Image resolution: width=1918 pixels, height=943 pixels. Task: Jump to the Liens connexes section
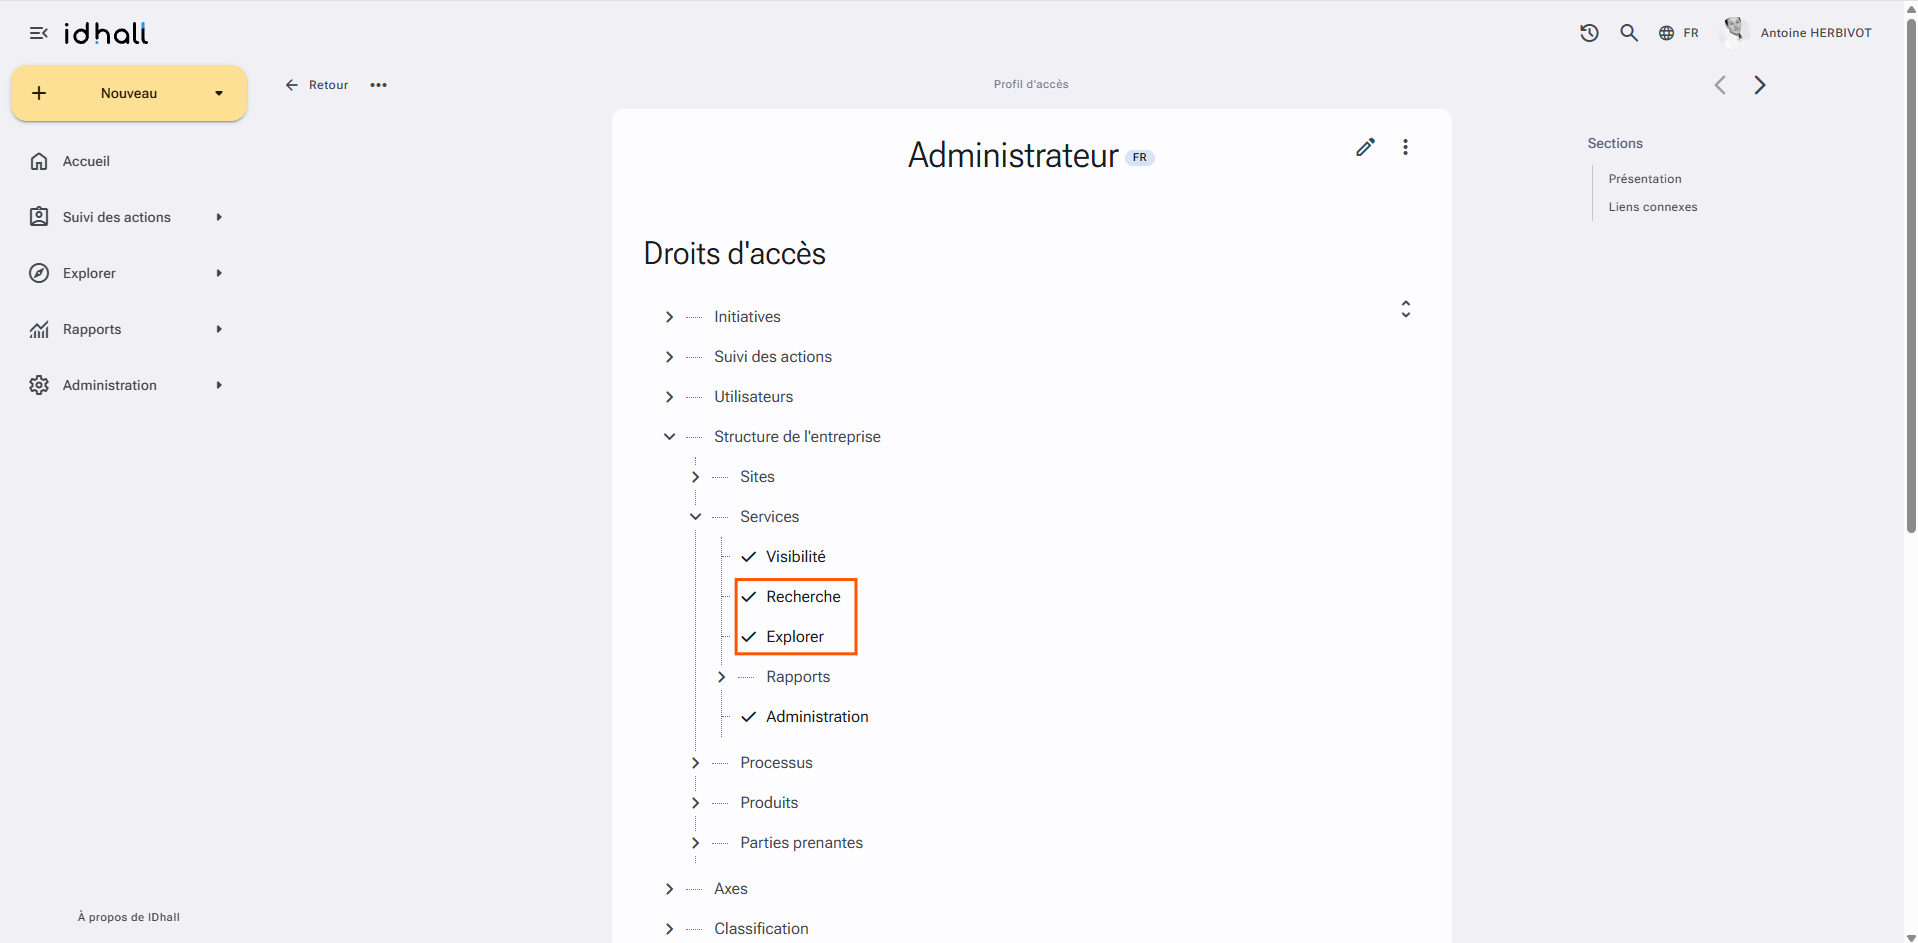point(1652,207)
